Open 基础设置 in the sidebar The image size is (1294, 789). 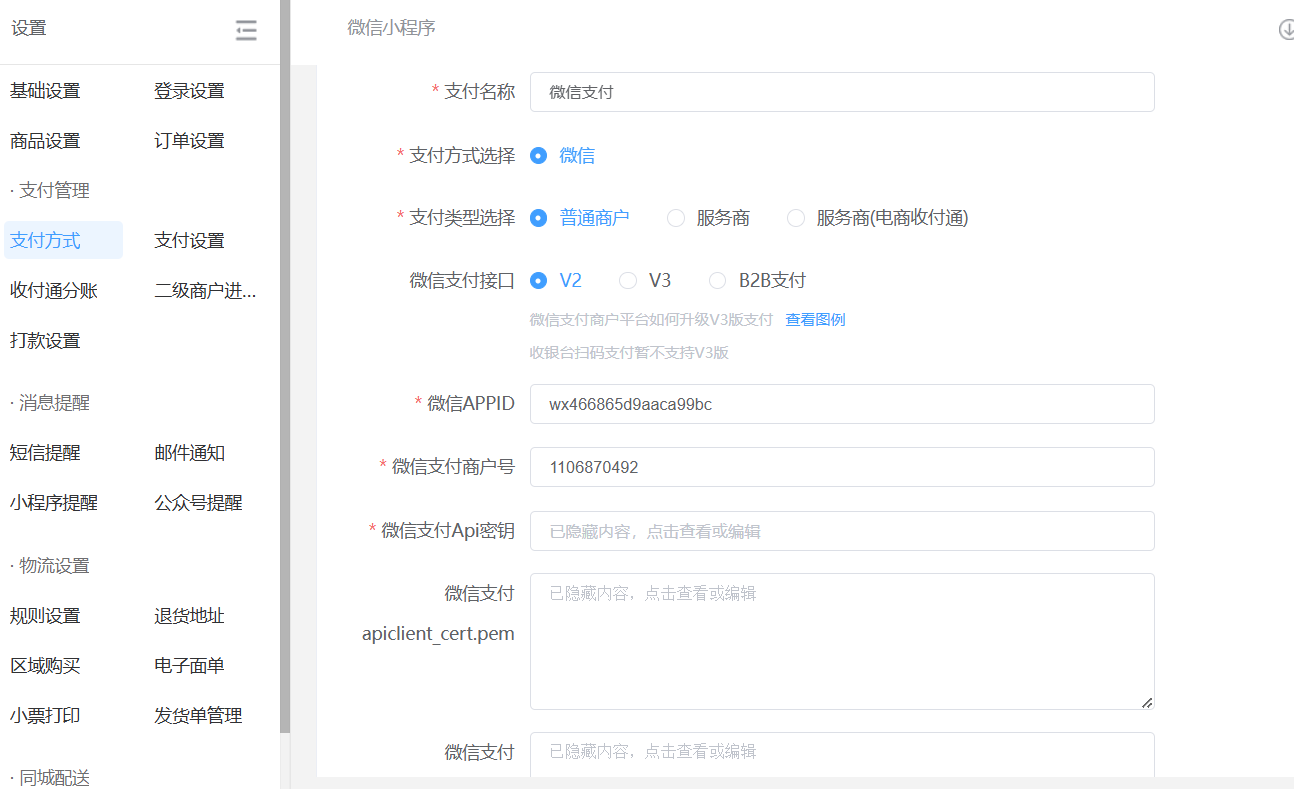(45, 91)
